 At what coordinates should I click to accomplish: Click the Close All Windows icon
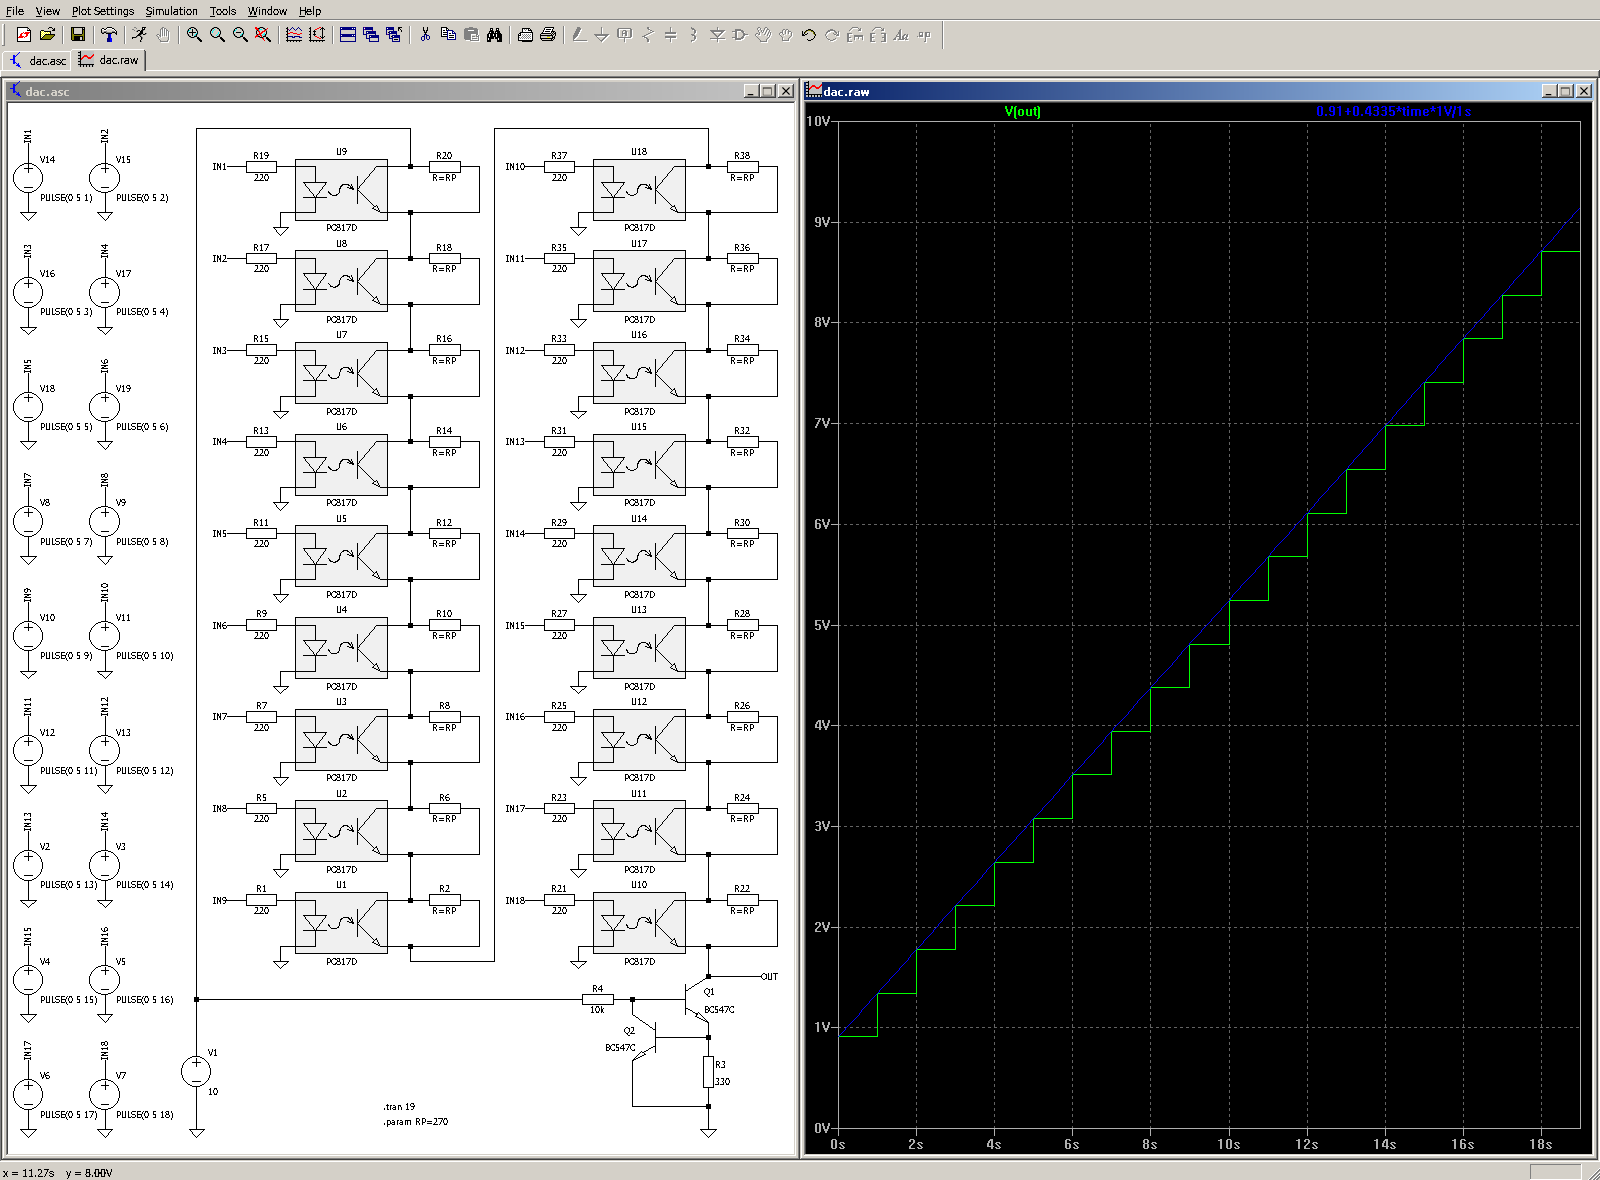click(x=394, y=35)
